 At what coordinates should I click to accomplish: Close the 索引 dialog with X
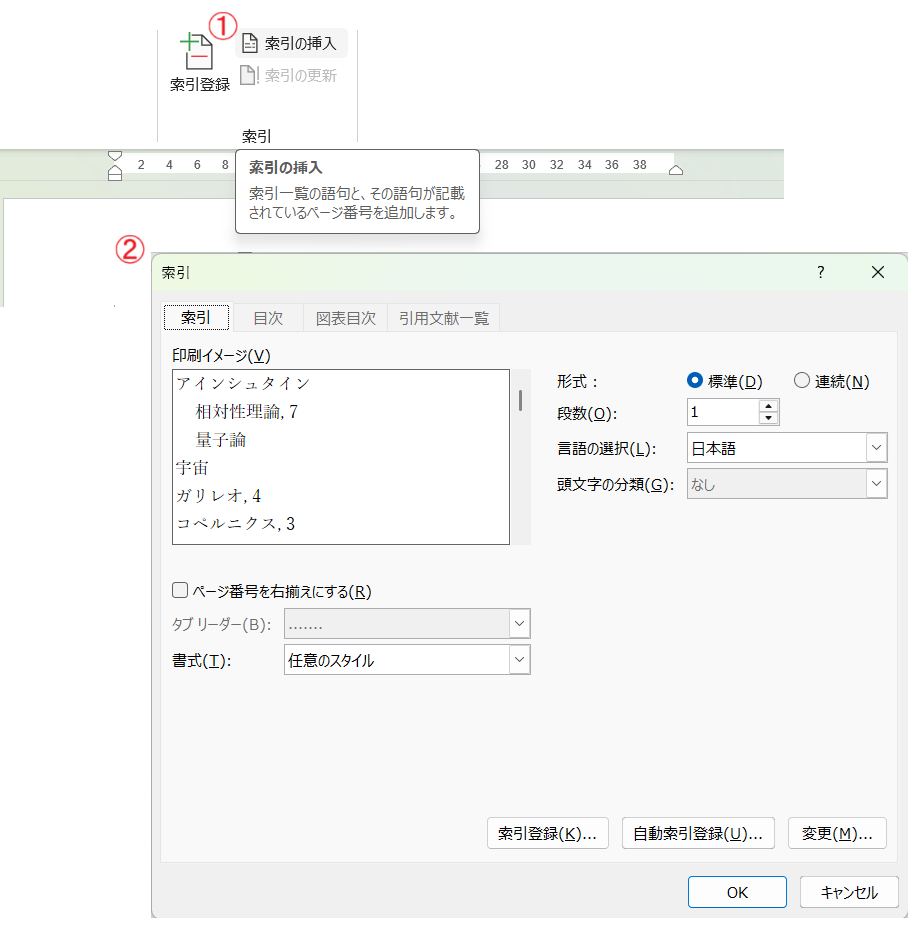[878, 272]
